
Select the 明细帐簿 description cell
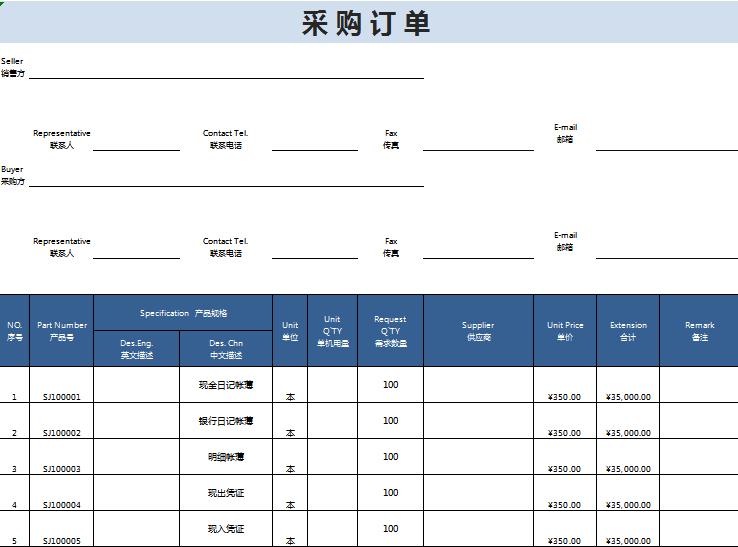pos(226,457)
